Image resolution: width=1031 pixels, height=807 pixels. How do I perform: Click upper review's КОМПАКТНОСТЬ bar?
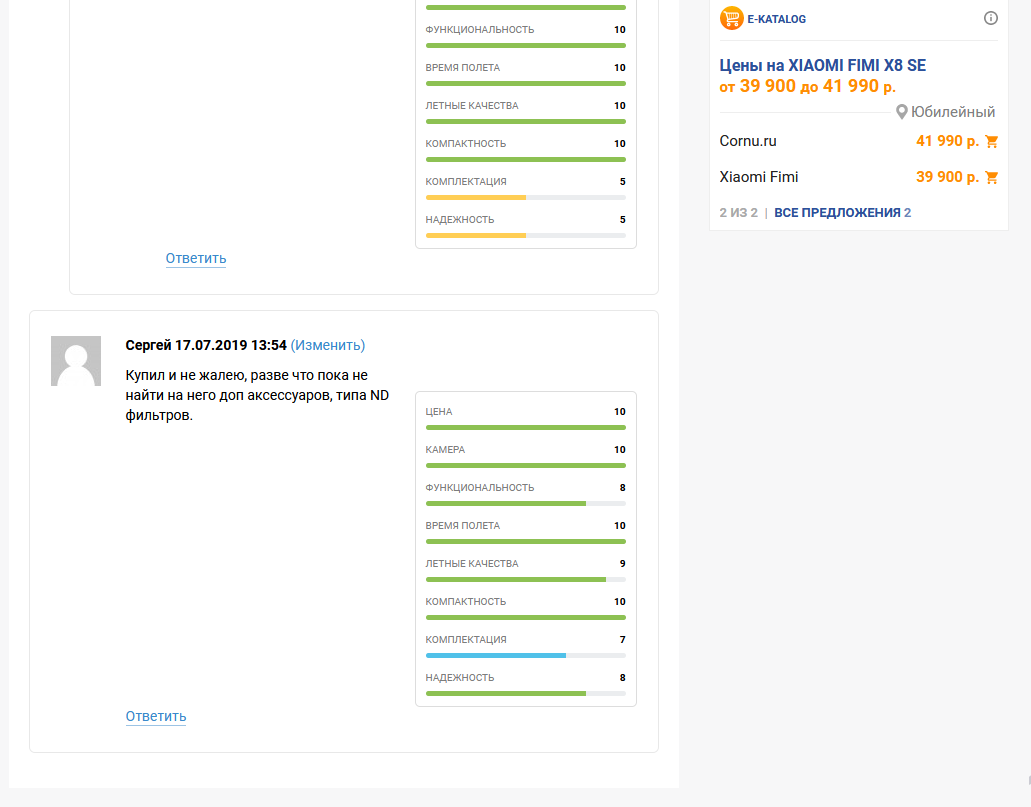coord(525,160)
